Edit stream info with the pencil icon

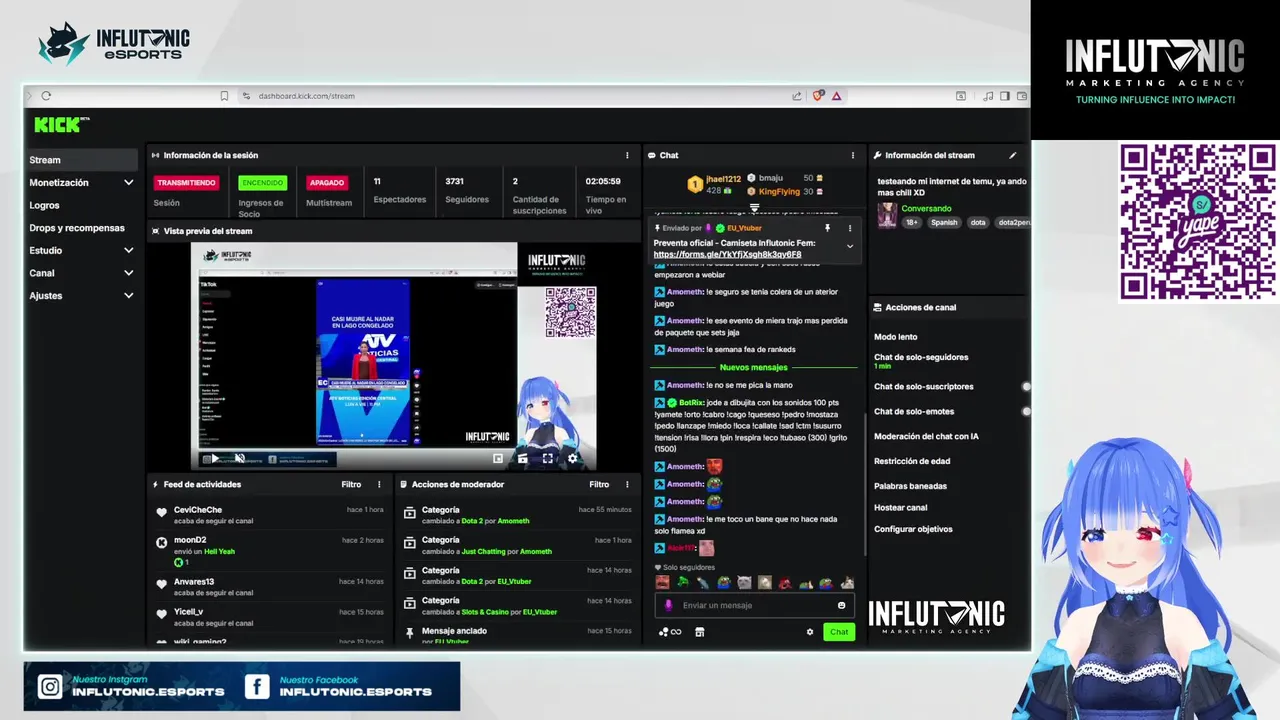(x=1013, y=155)
